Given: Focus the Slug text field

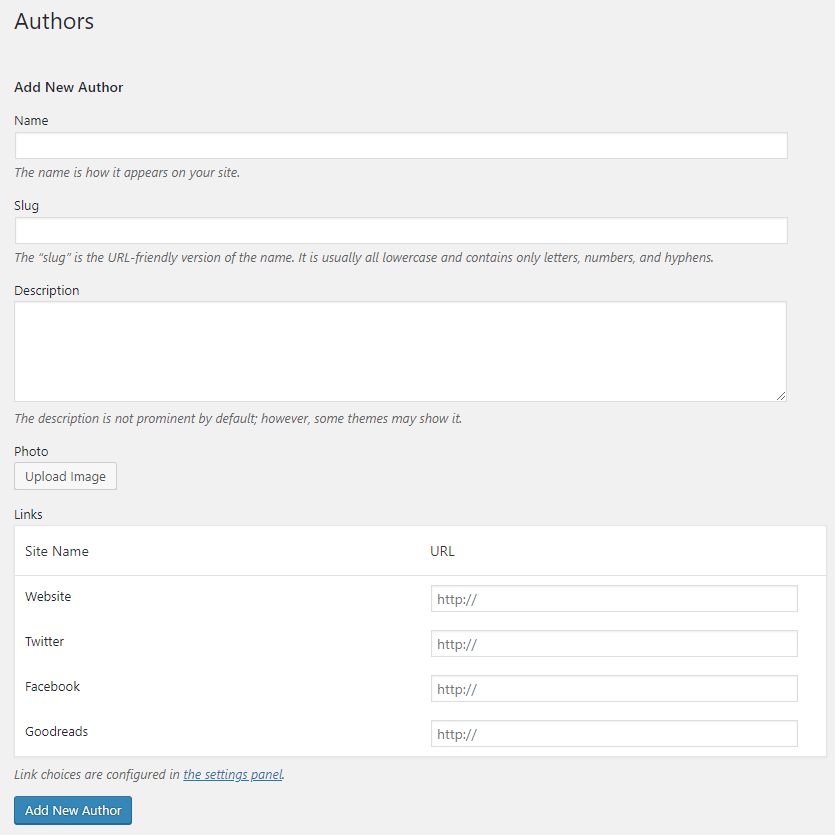Looking at the screenshot, I should (x=401, y=231).
